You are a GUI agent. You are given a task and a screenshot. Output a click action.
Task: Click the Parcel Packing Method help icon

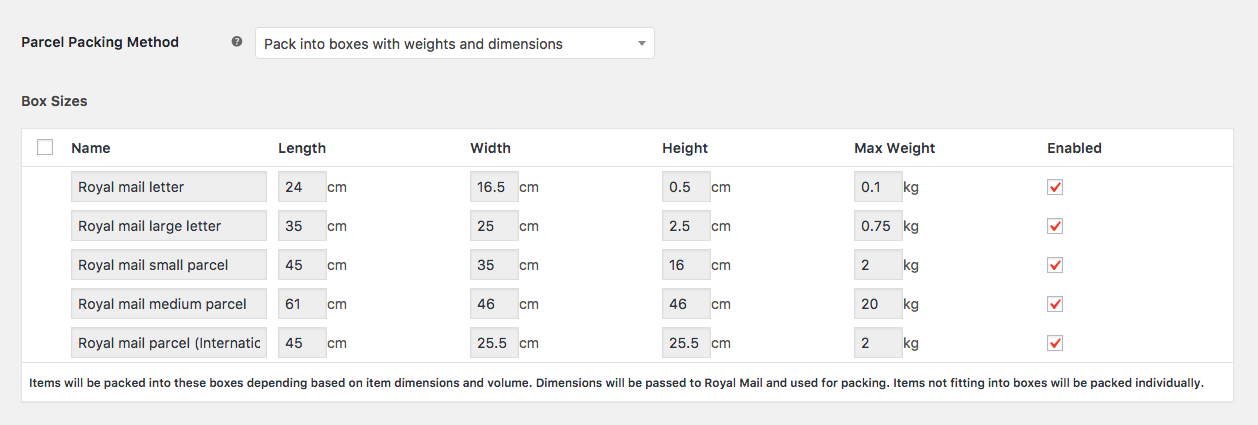pos(237,42)
